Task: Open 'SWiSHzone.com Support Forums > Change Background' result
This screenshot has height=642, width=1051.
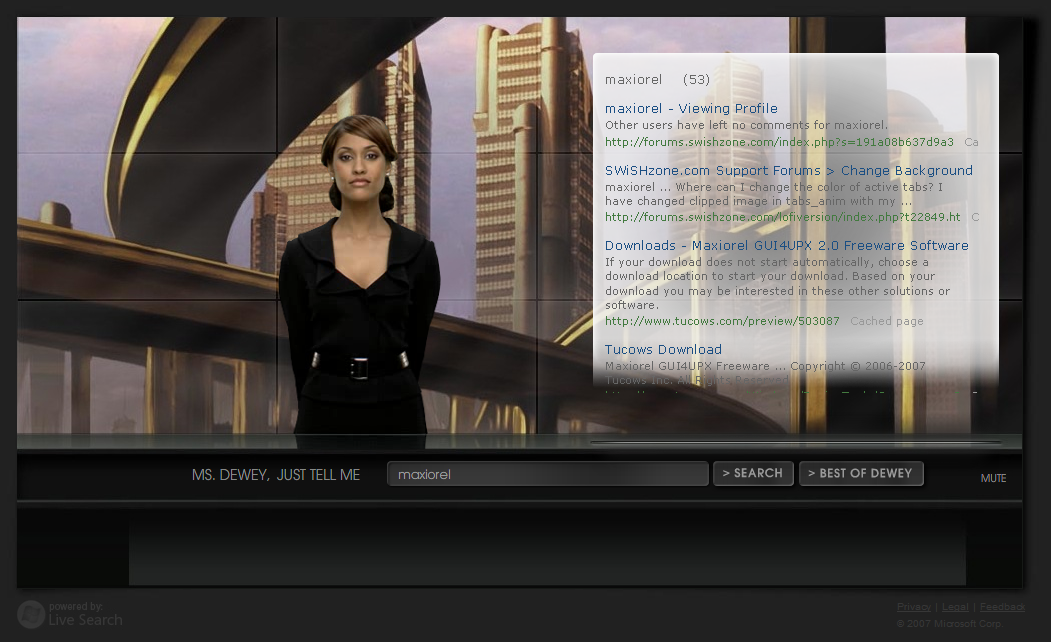Action: click(788, 170)
